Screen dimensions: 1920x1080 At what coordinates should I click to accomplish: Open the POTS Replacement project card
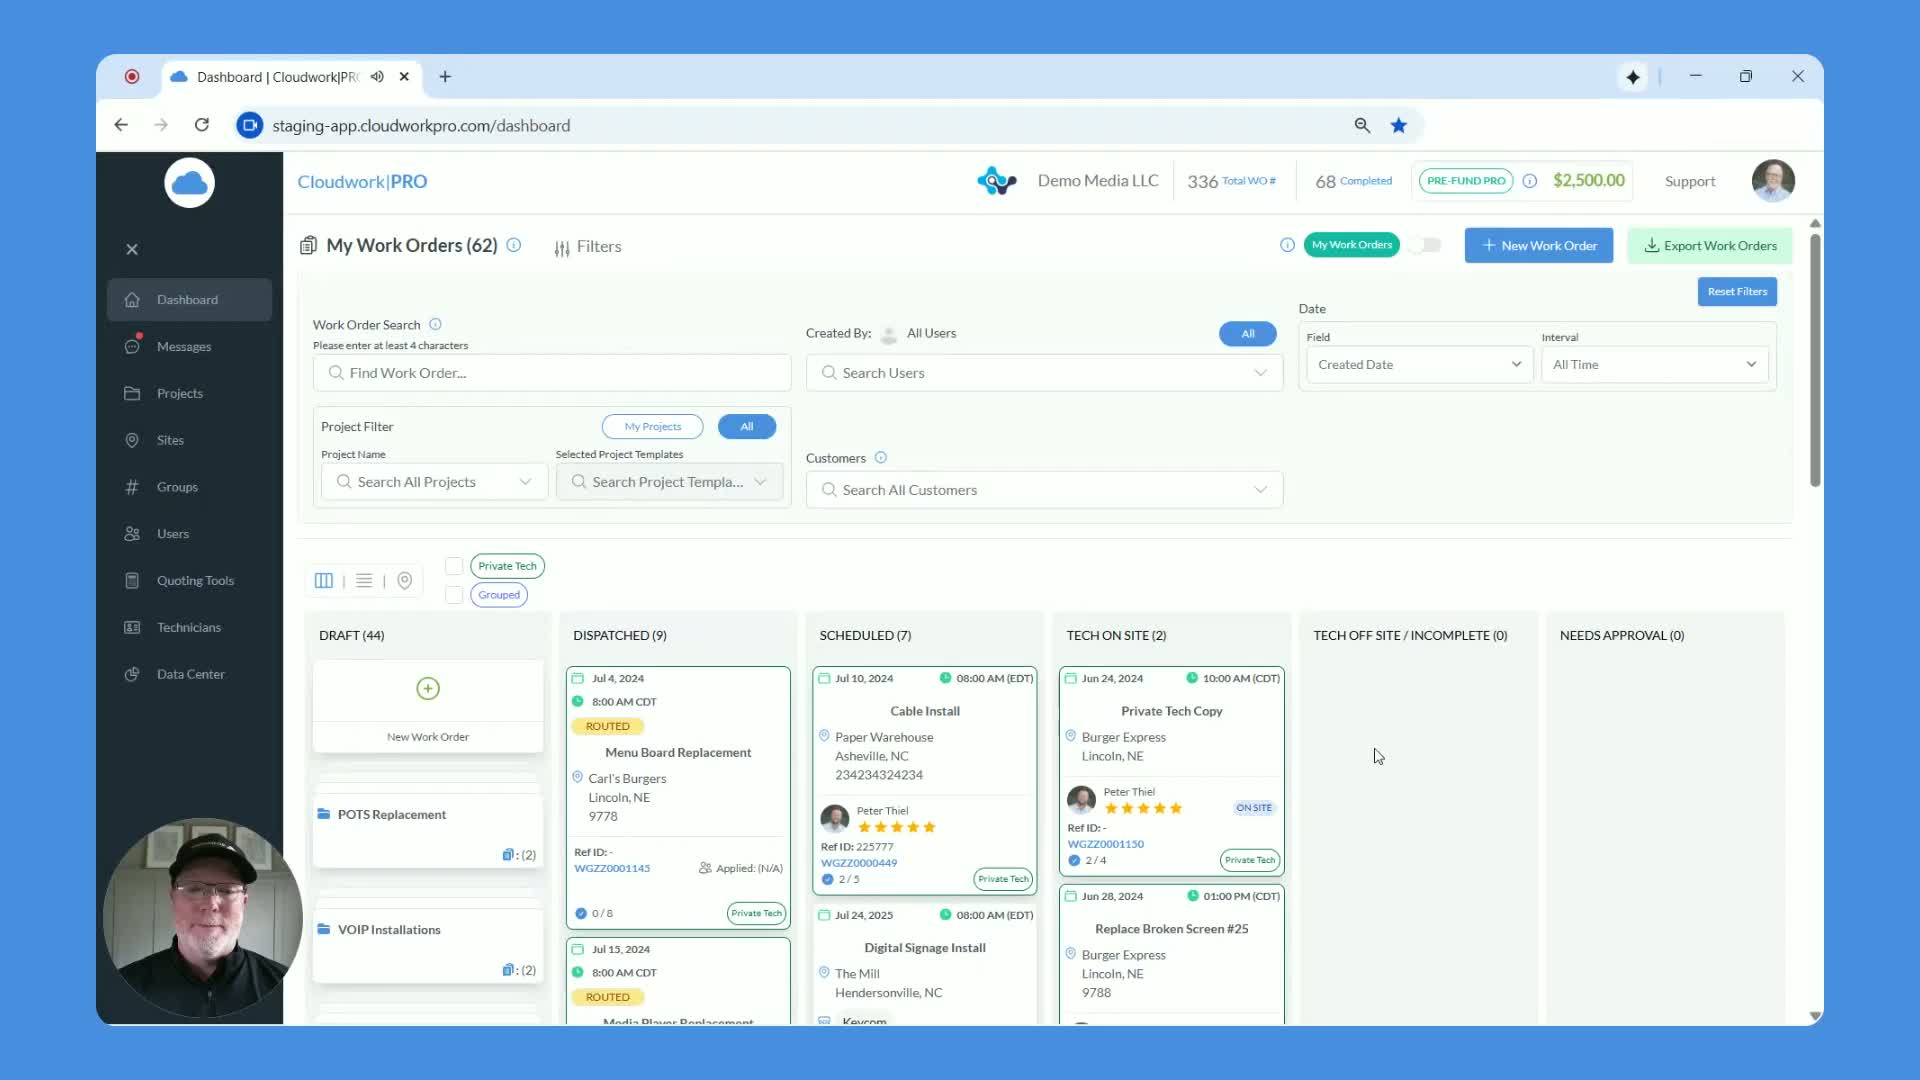point(428,833)
